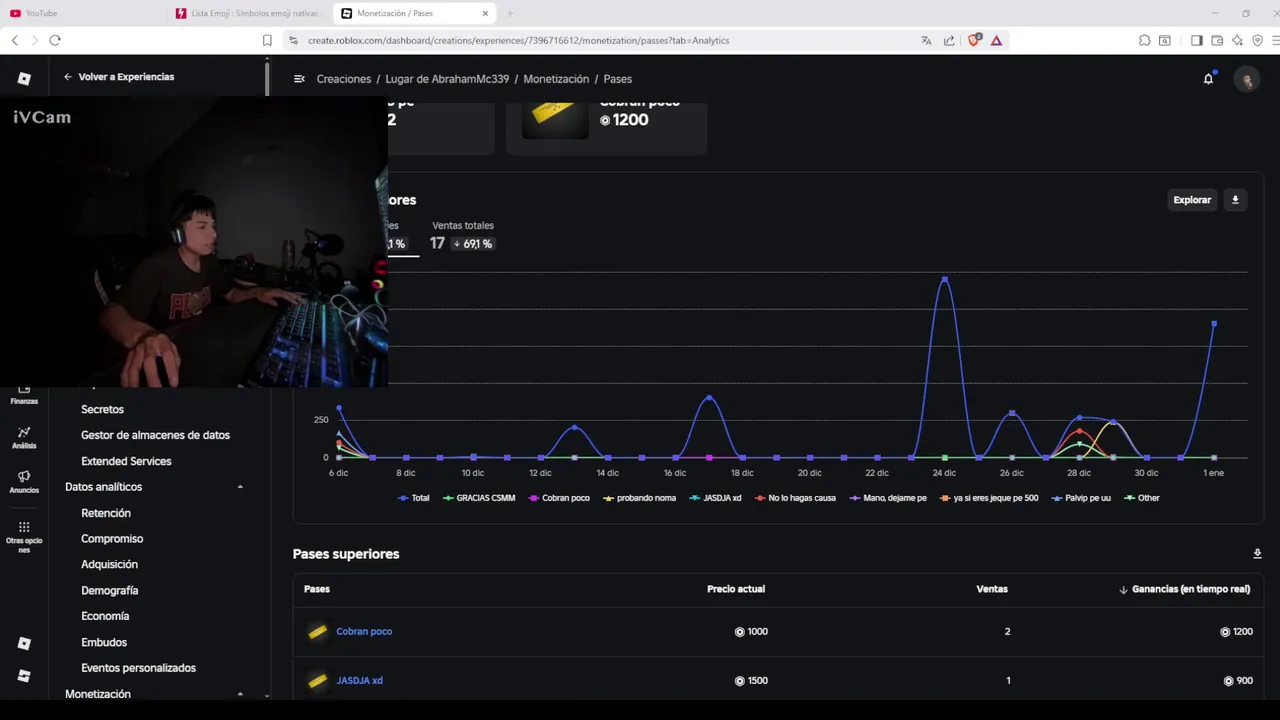This screenshot has height=720, width=1280.
Task: Toggle the browser sidebar panel icon
Action: 1196,40
